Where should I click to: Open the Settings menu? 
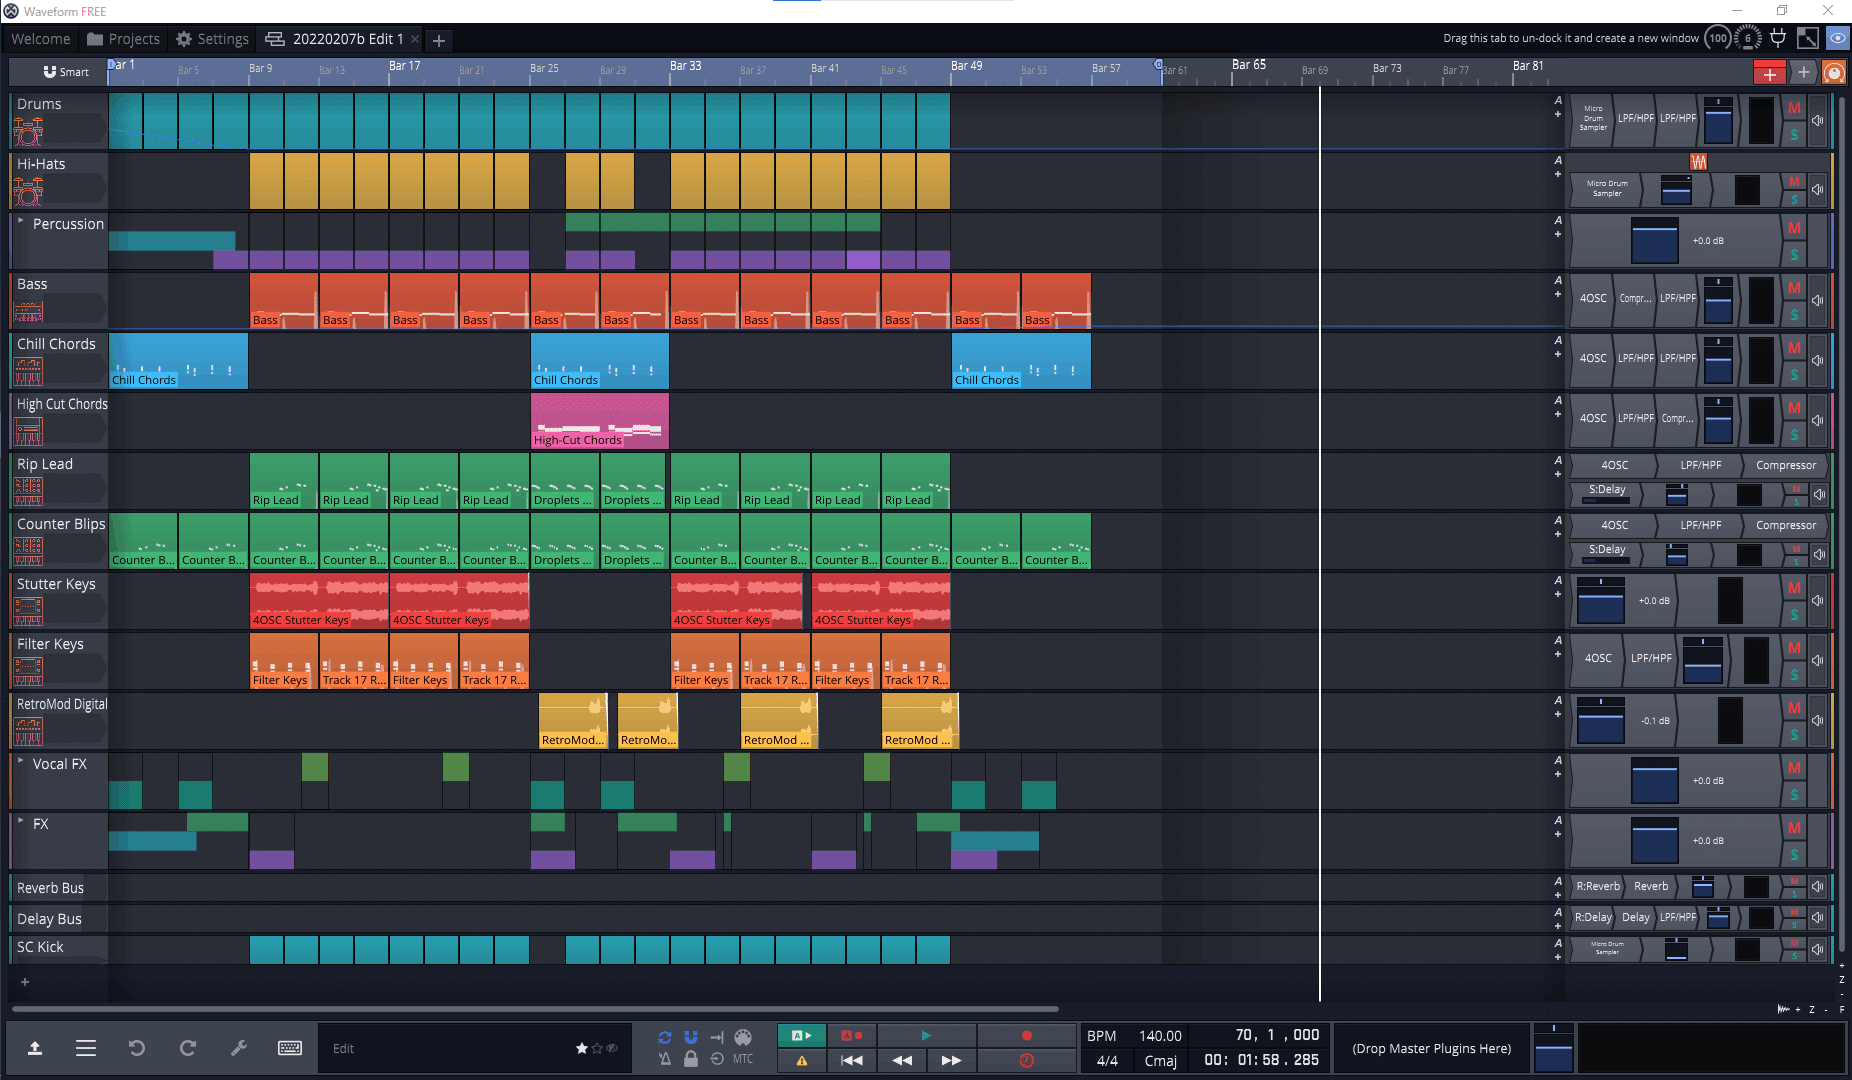(212, 38)
